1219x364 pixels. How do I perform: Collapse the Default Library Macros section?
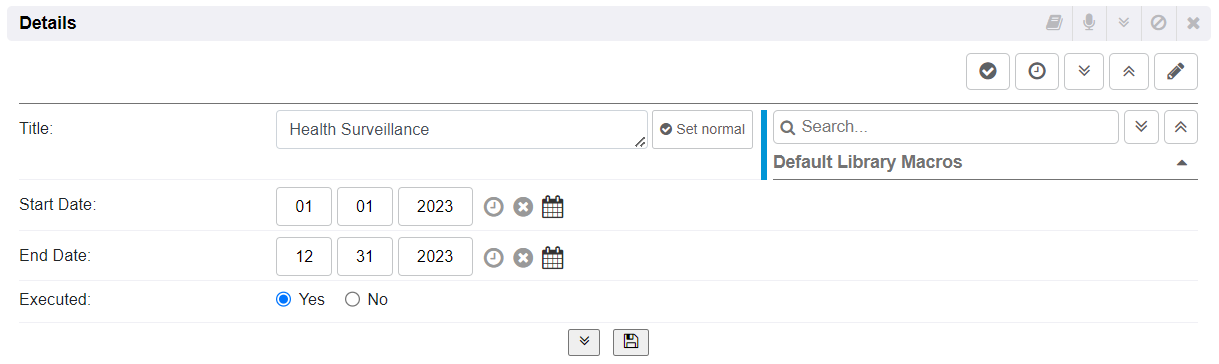coord(1182,162)
